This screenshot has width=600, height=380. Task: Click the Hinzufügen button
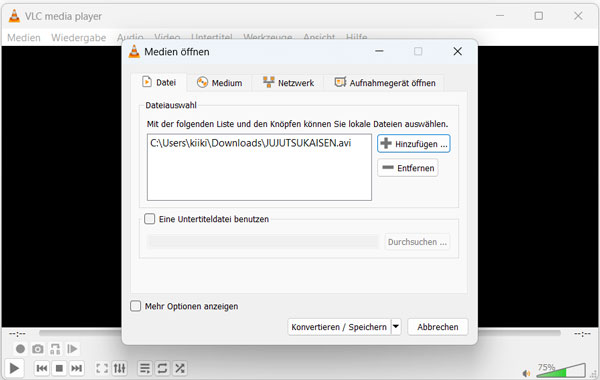[414, 144]
